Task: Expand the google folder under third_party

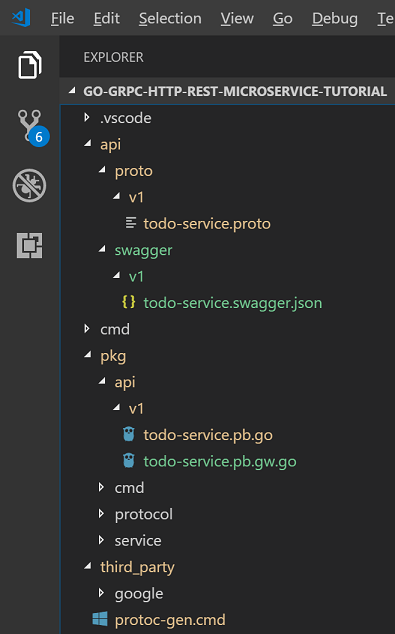Action: tap(101, 593)
